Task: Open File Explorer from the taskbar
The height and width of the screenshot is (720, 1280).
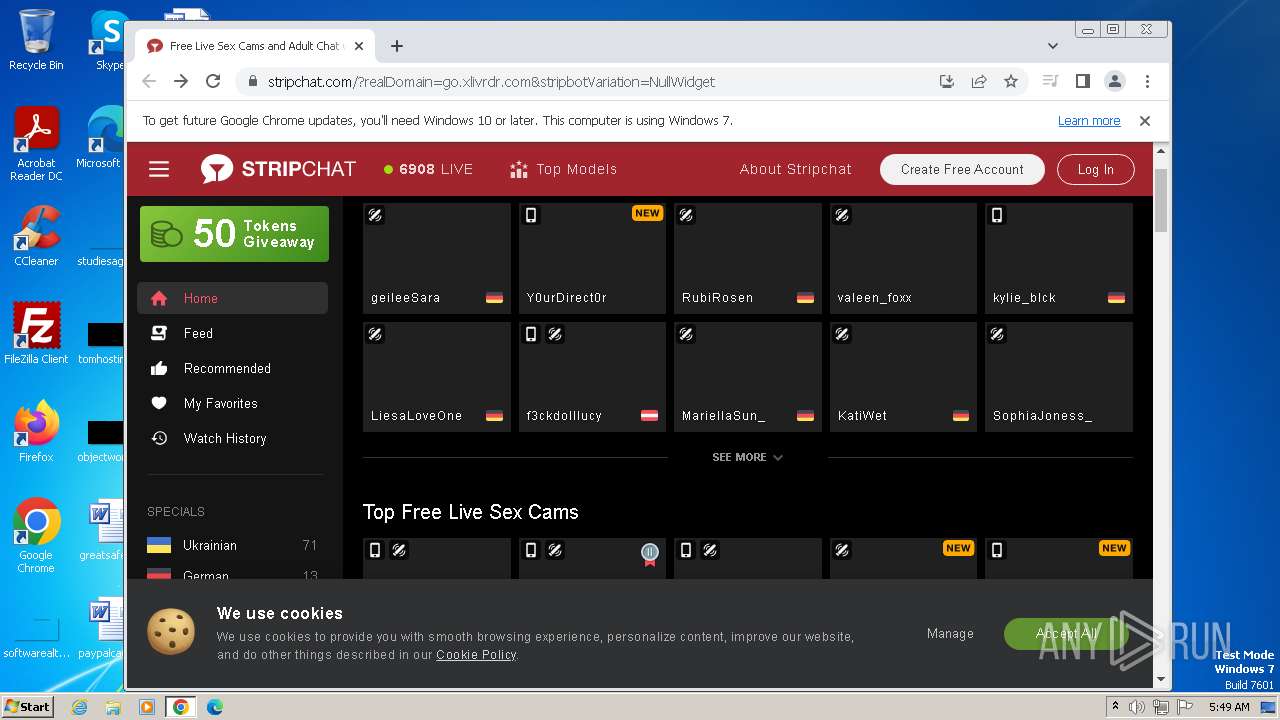Action: (113, 707)
